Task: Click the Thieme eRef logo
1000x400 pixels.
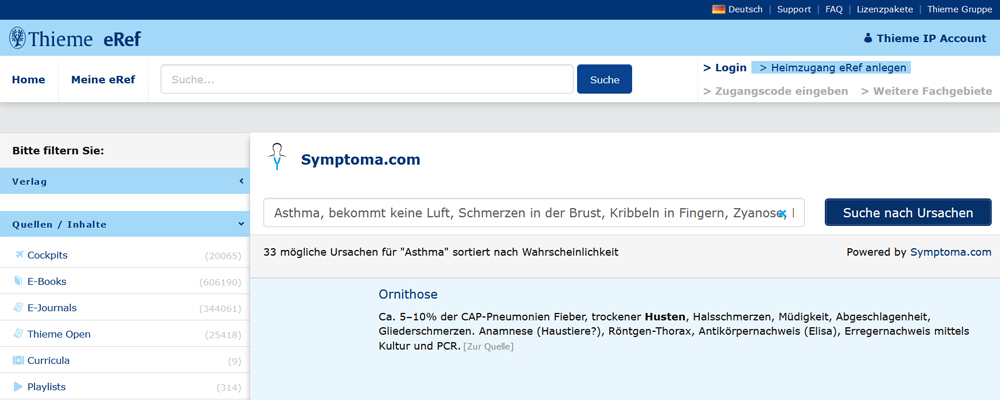Action: (x=75, y=38)
